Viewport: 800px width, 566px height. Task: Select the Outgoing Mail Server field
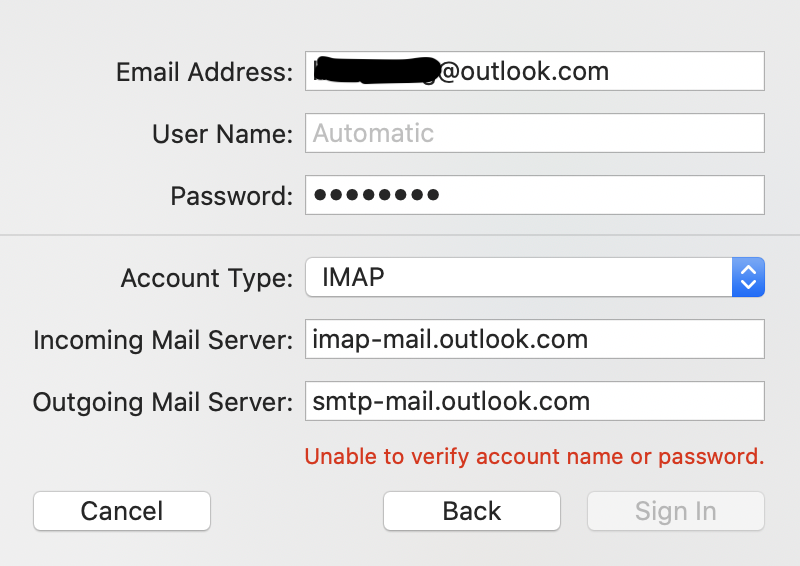[534, 401]
